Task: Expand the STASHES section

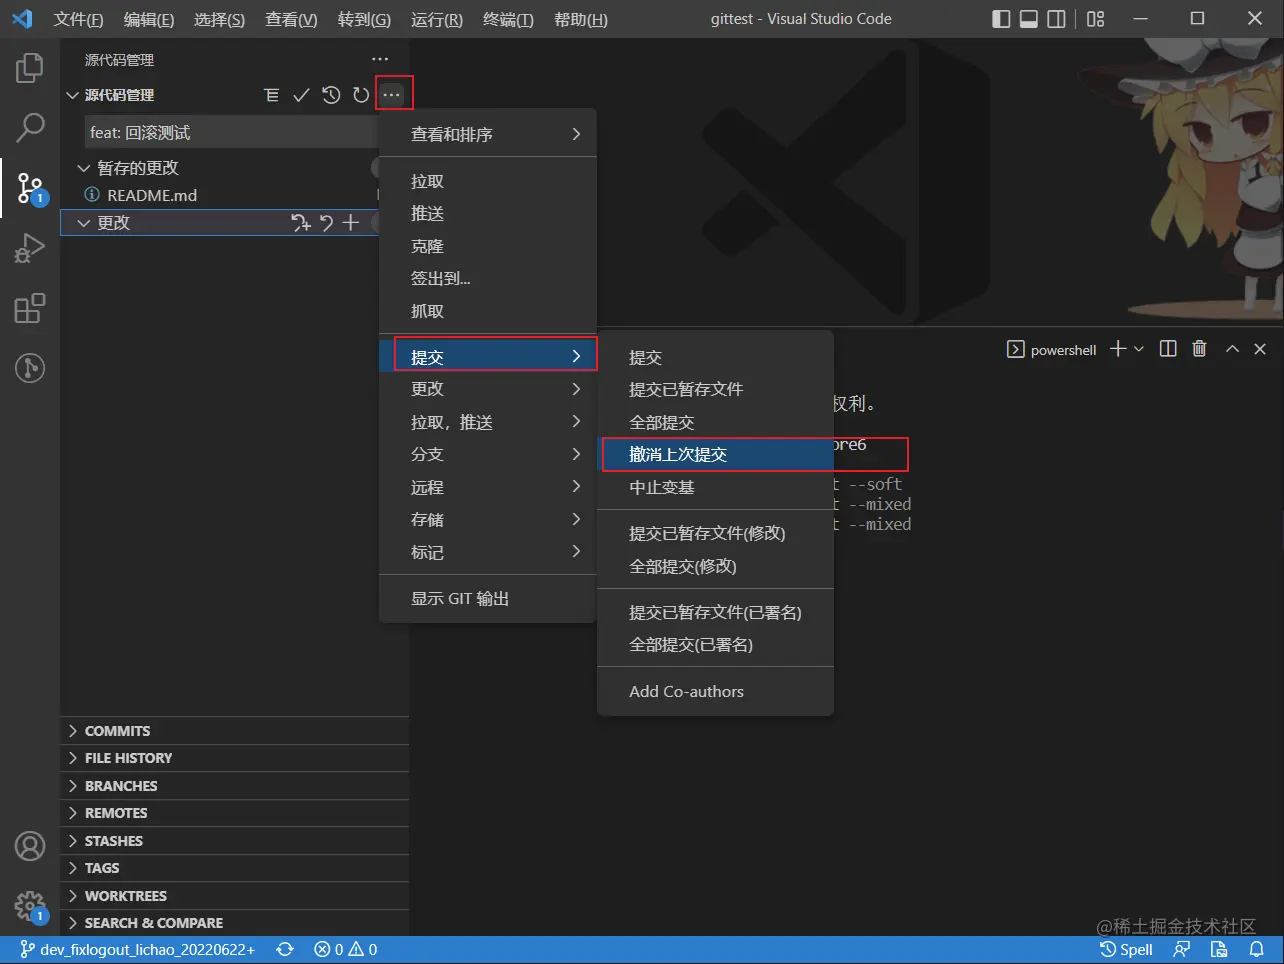Action: point(234,841)
